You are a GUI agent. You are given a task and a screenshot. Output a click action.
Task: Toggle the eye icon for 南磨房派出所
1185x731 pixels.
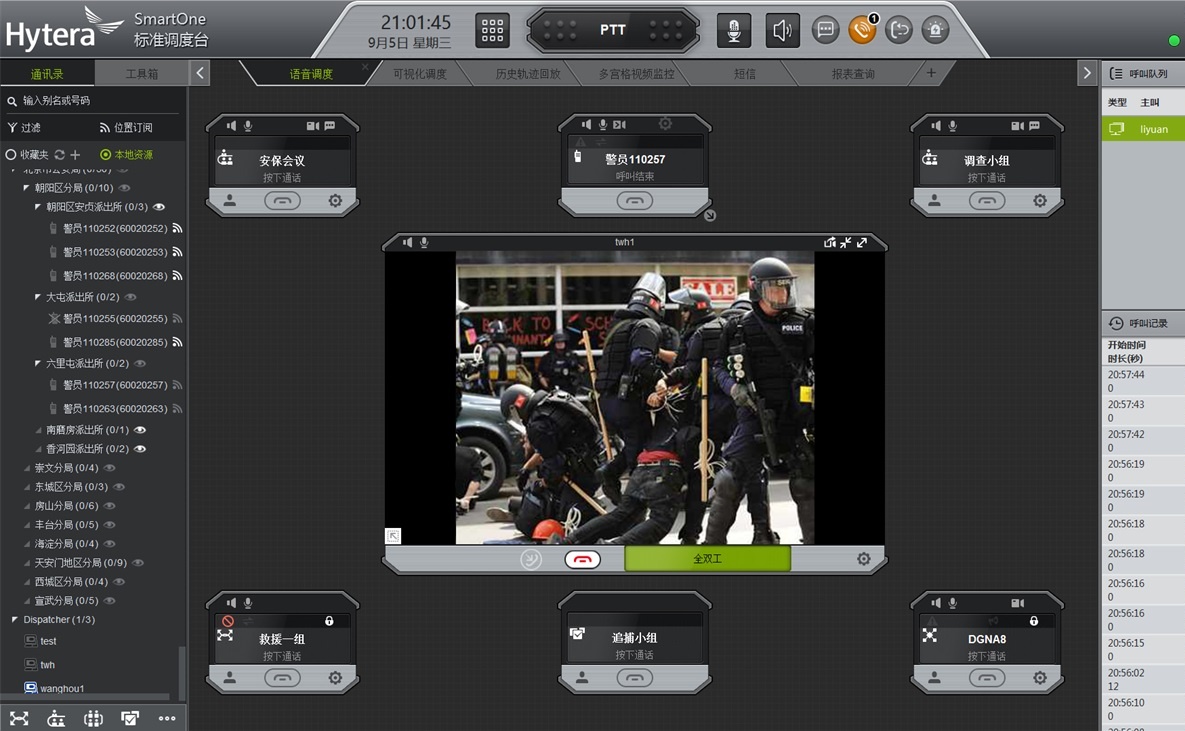coord(140,429)
